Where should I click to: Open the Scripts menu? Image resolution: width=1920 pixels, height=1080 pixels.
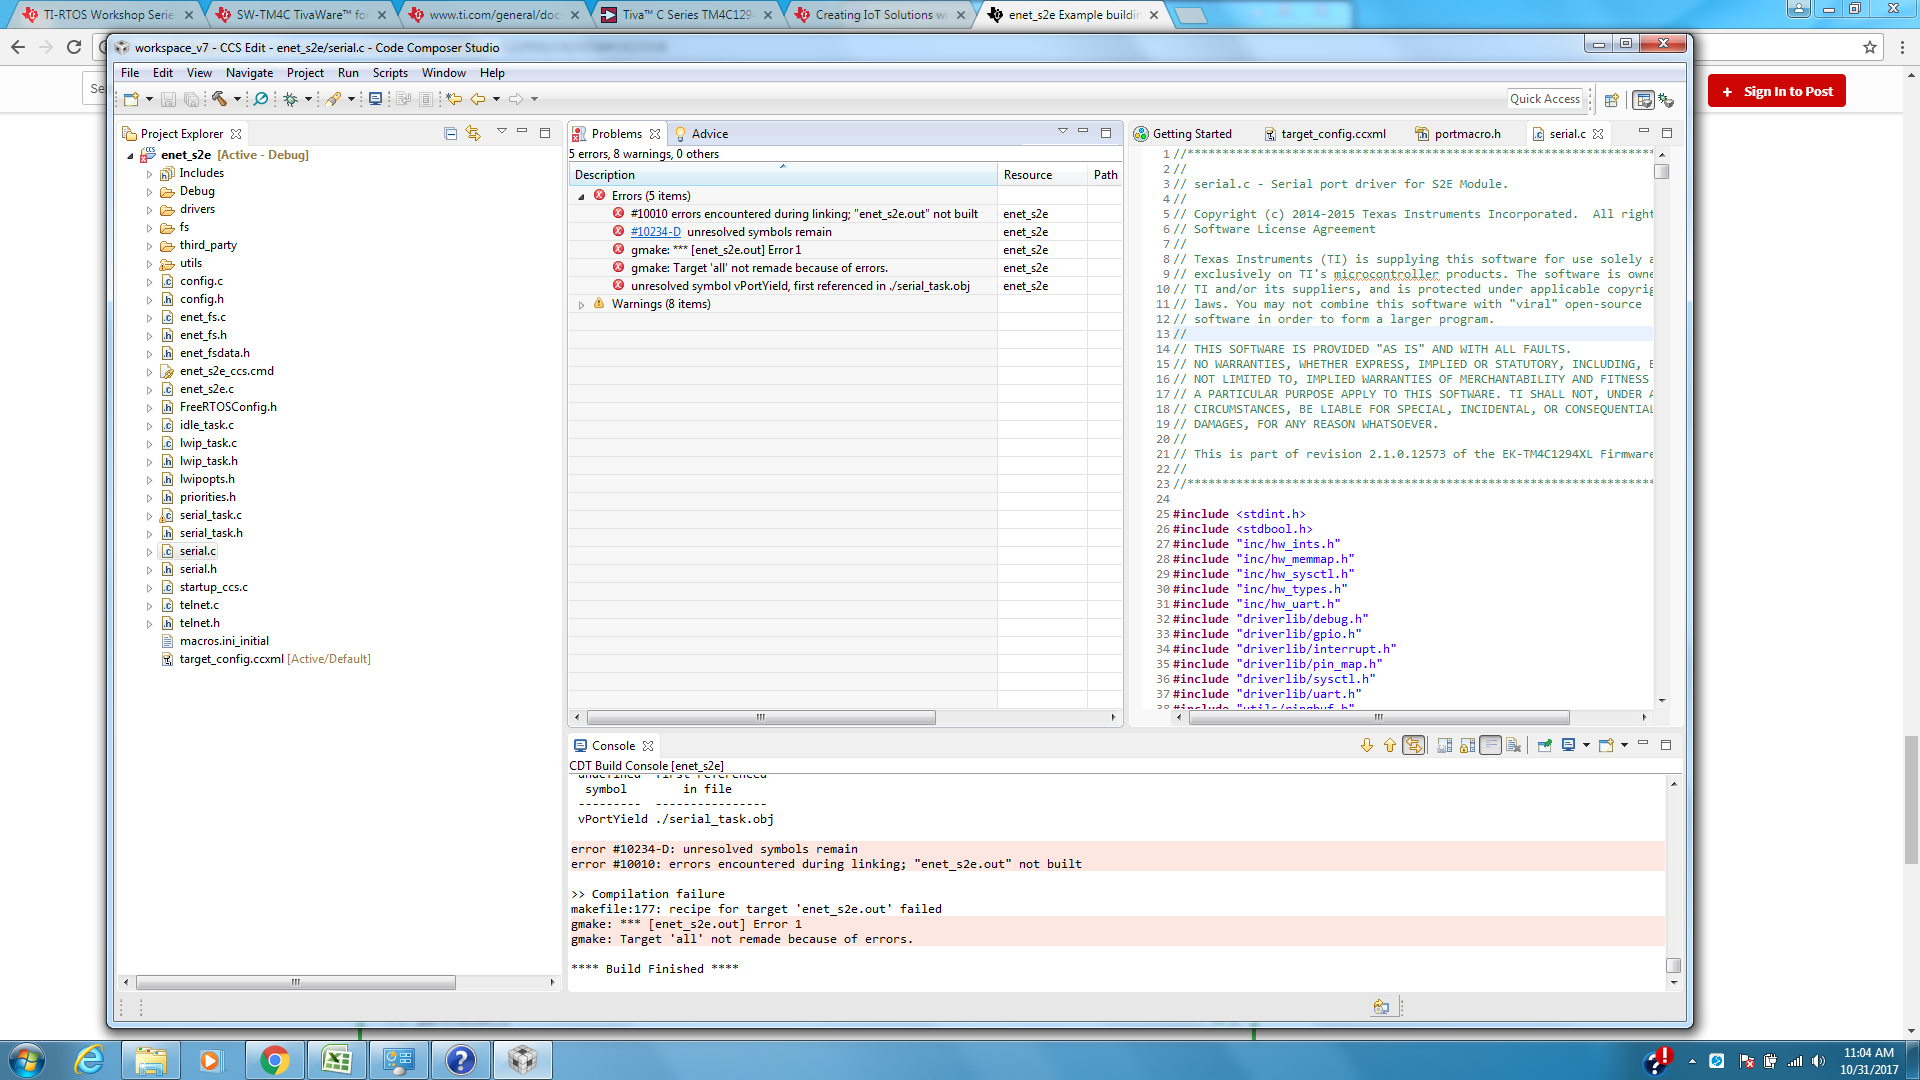(x=390, y=73)
